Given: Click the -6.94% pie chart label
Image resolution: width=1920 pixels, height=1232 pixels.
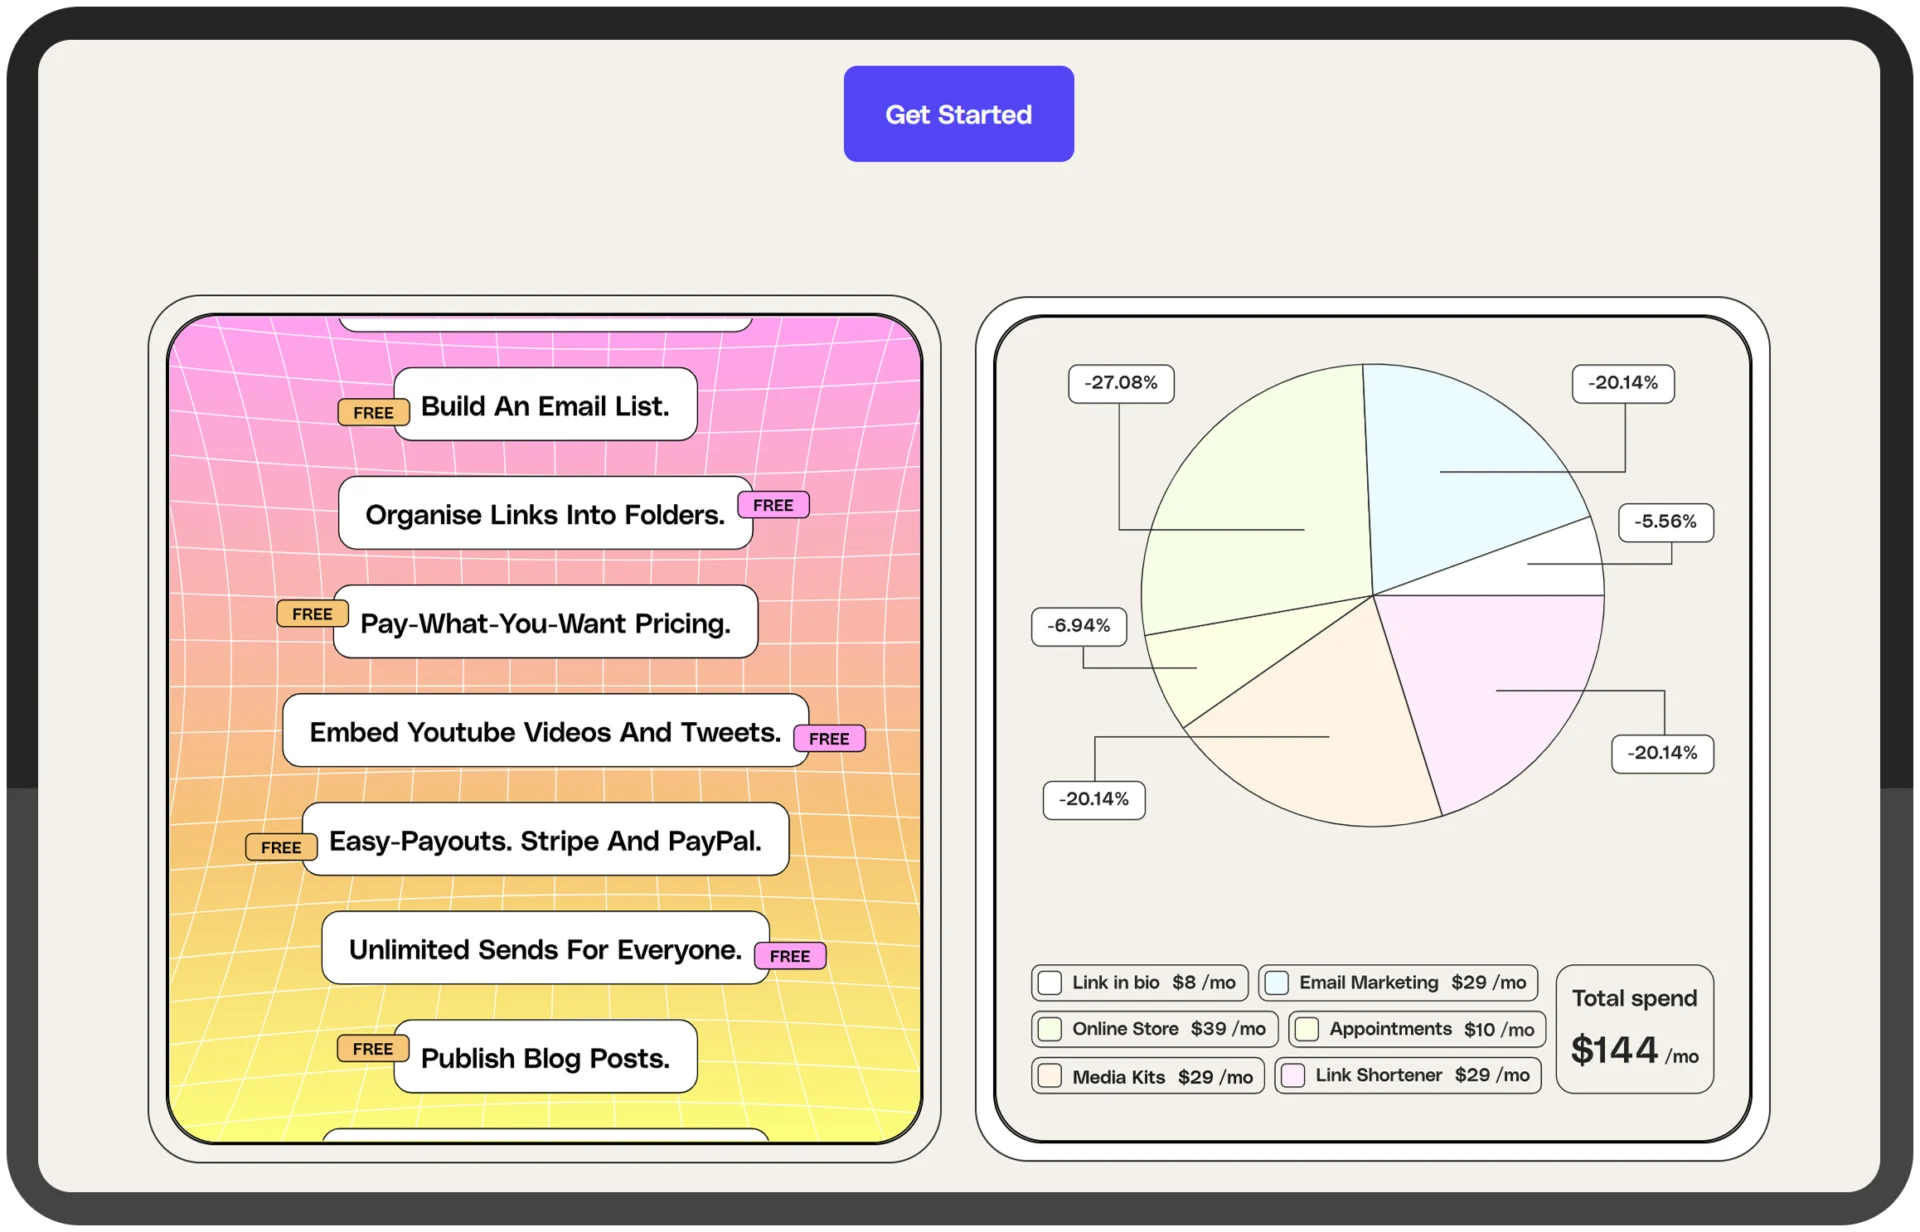Looking at the screenshot, I should 1078,626.
